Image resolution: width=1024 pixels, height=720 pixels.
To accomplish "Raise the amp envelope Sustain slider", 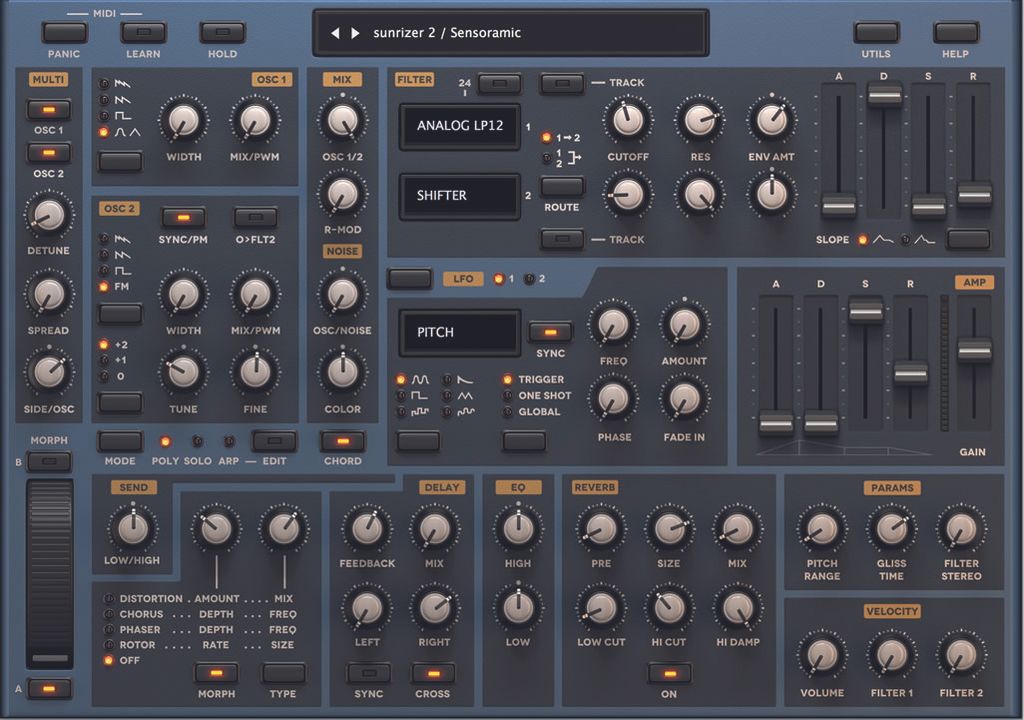I will tap(864, 311).
